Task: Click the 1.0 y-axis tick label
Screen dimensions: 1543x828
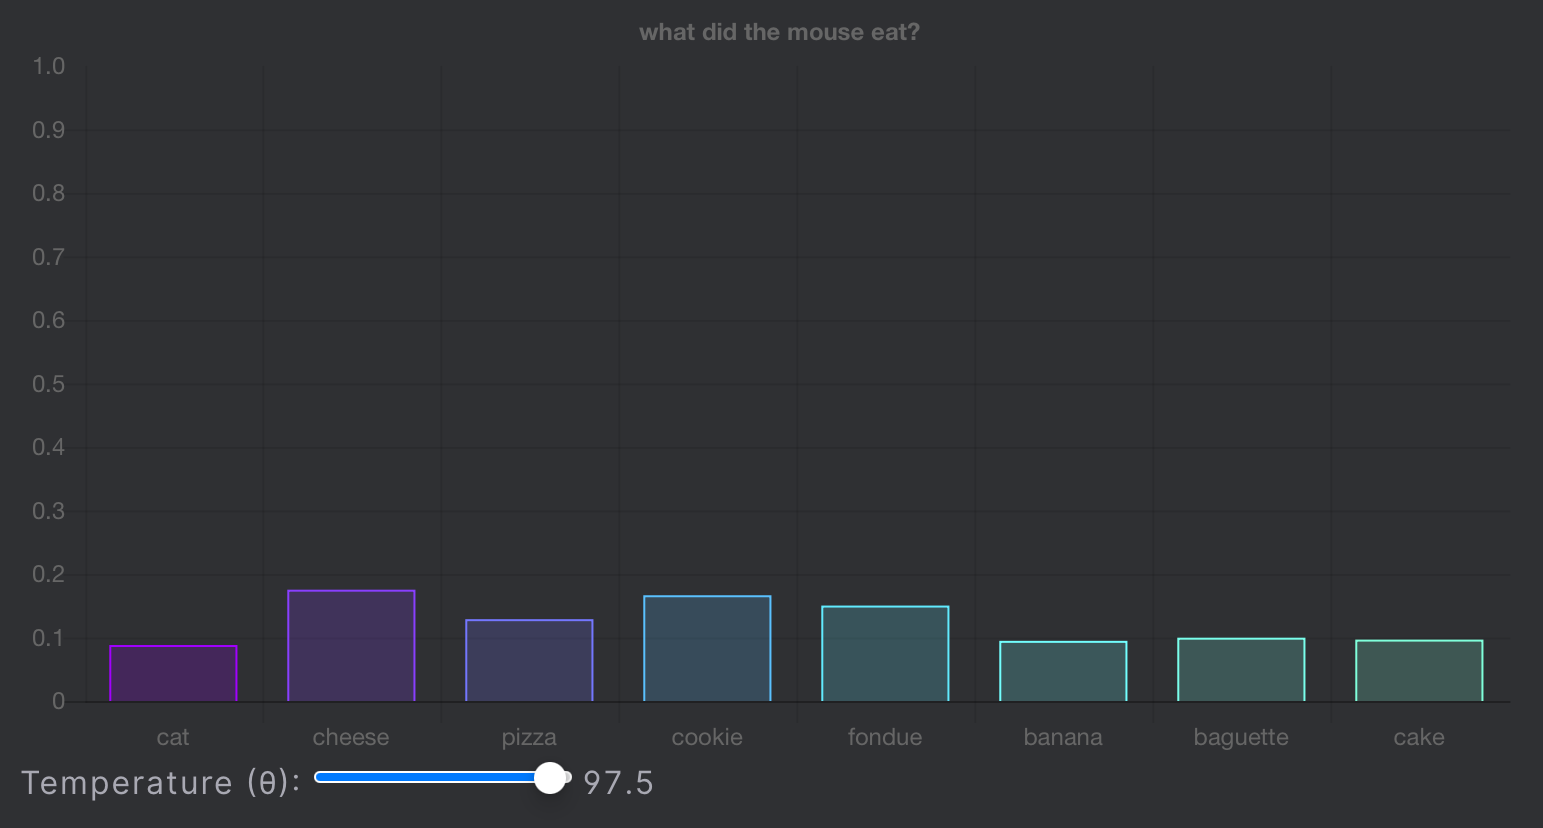Action: (48, 67)
